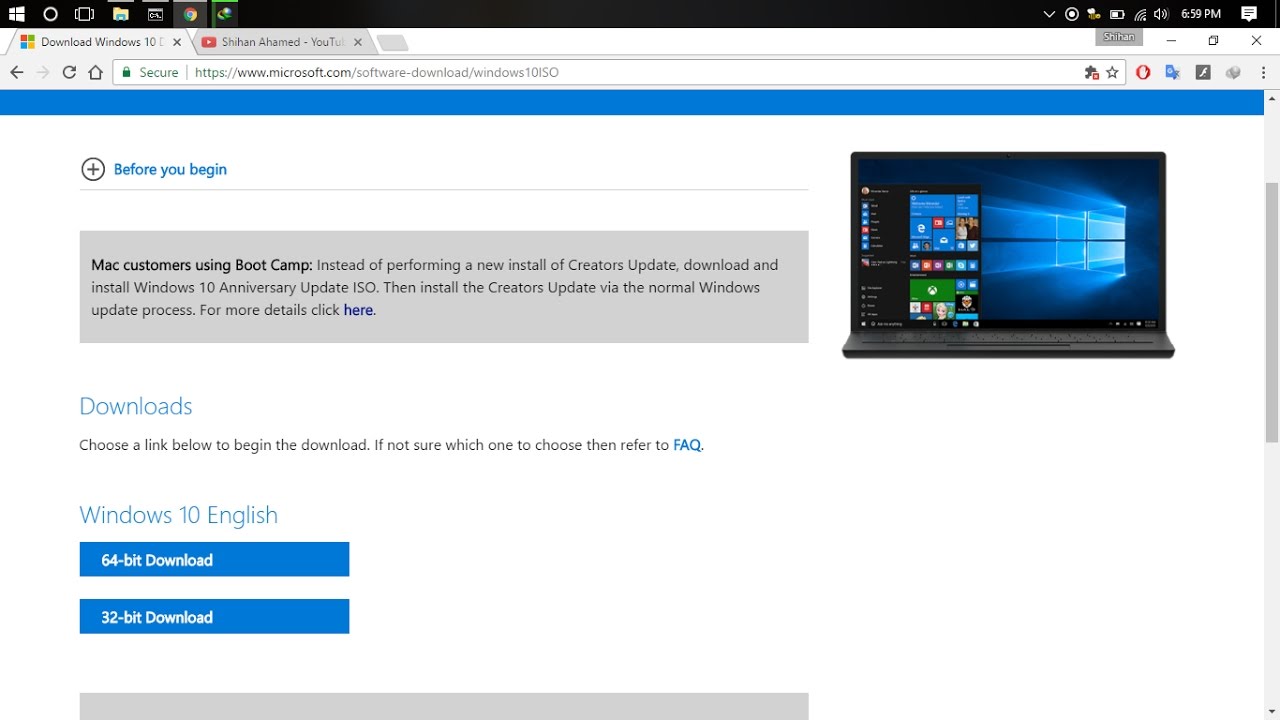Open Command Prompt from taskbar
This screenshot has height=720, width=1280.
[x=155, y=14]
